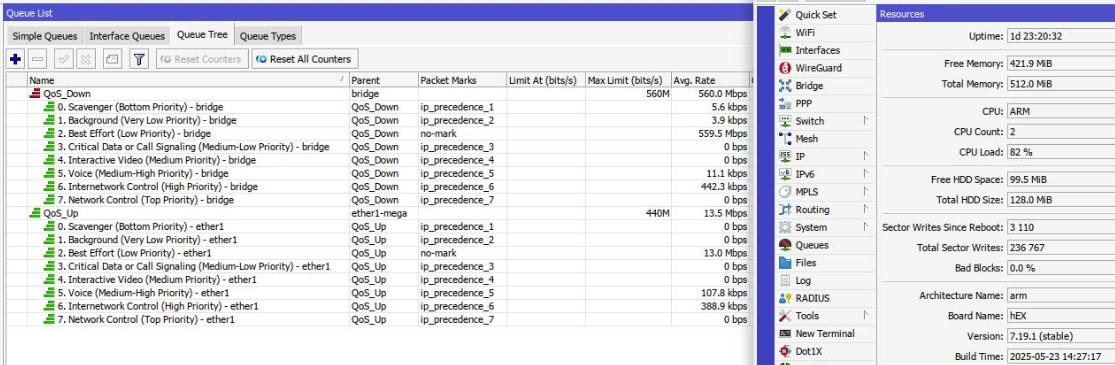Sort by Limit At column header

coord(545,80)
